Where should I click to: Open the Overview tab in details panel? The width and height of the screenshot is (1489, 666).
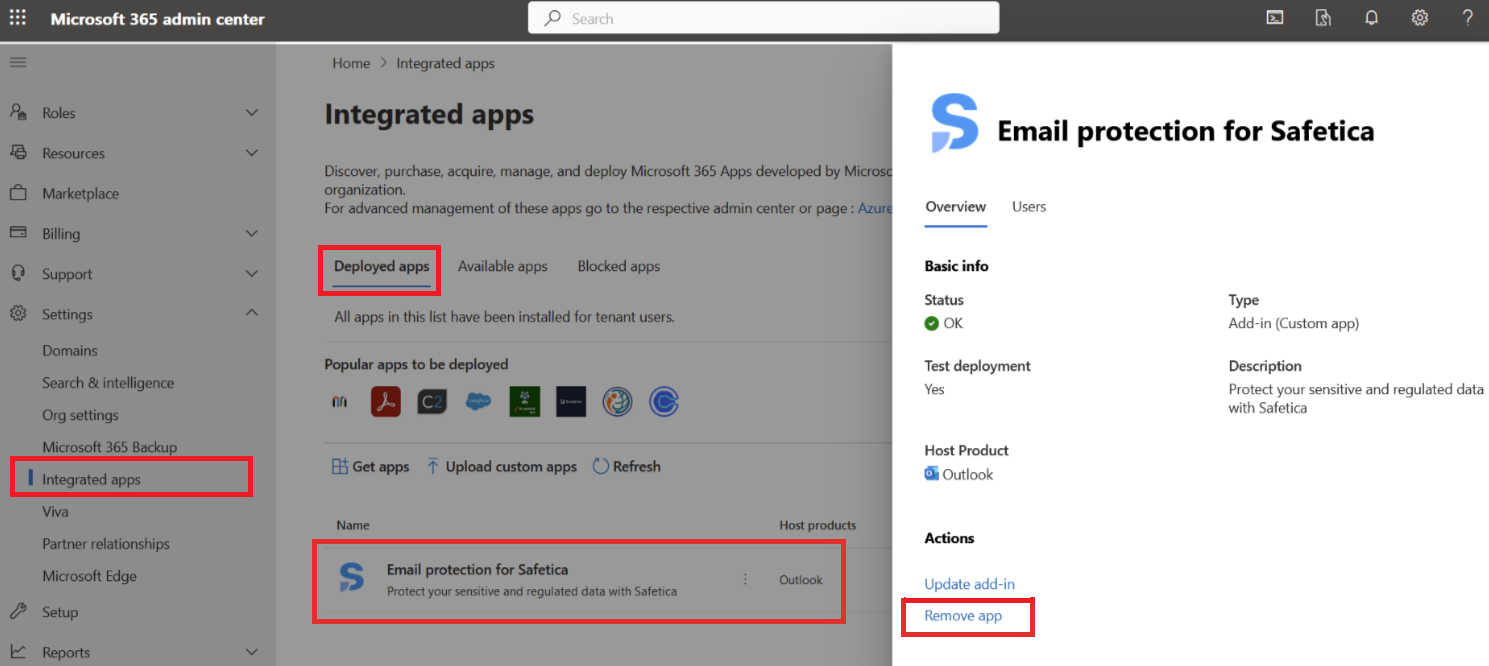tap(956, 206)
